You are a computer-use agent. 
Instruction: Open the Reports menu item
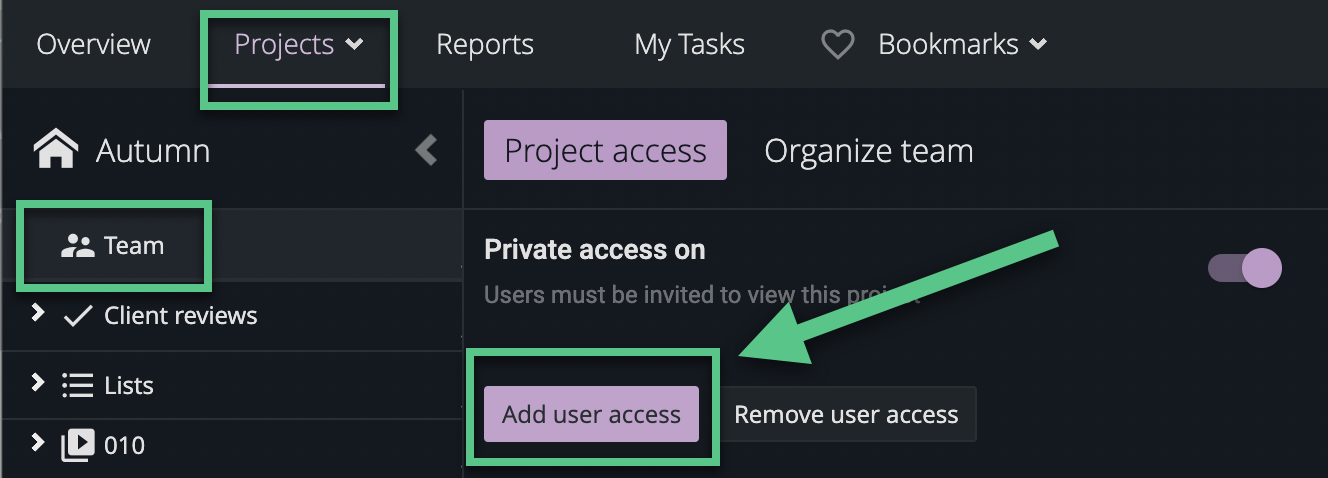click(485, 45)
